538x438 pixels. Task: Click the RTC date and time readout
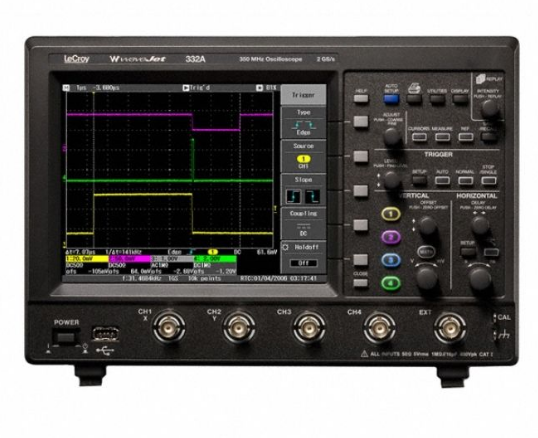point(278,279)
